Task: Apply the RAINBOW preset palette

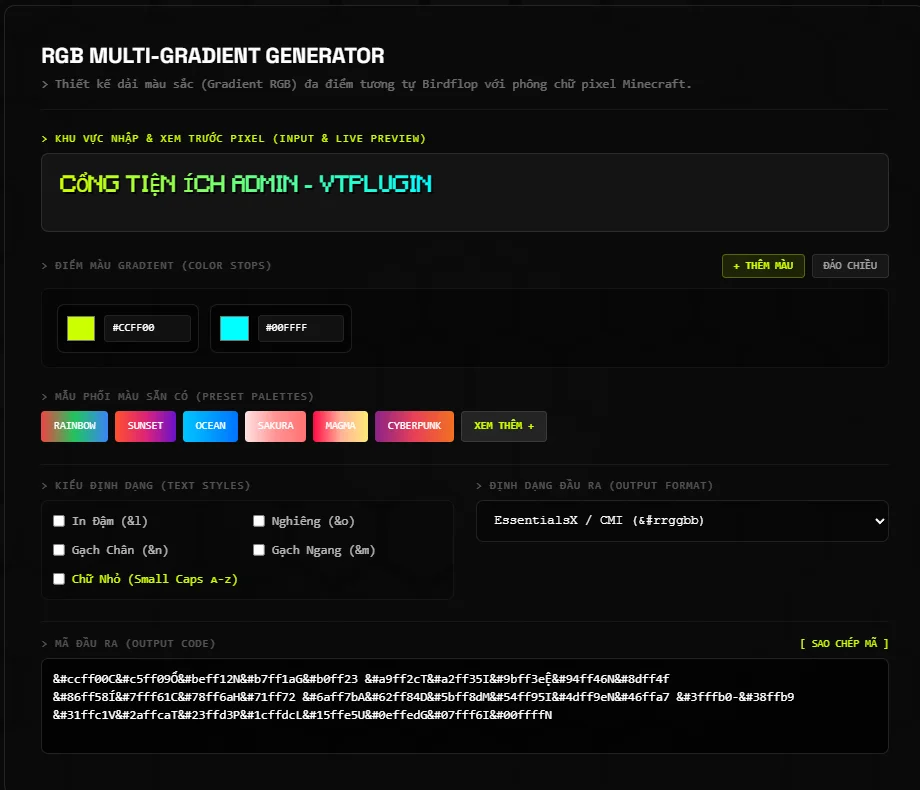Action: pyautogui.click(x=75, y=426)
